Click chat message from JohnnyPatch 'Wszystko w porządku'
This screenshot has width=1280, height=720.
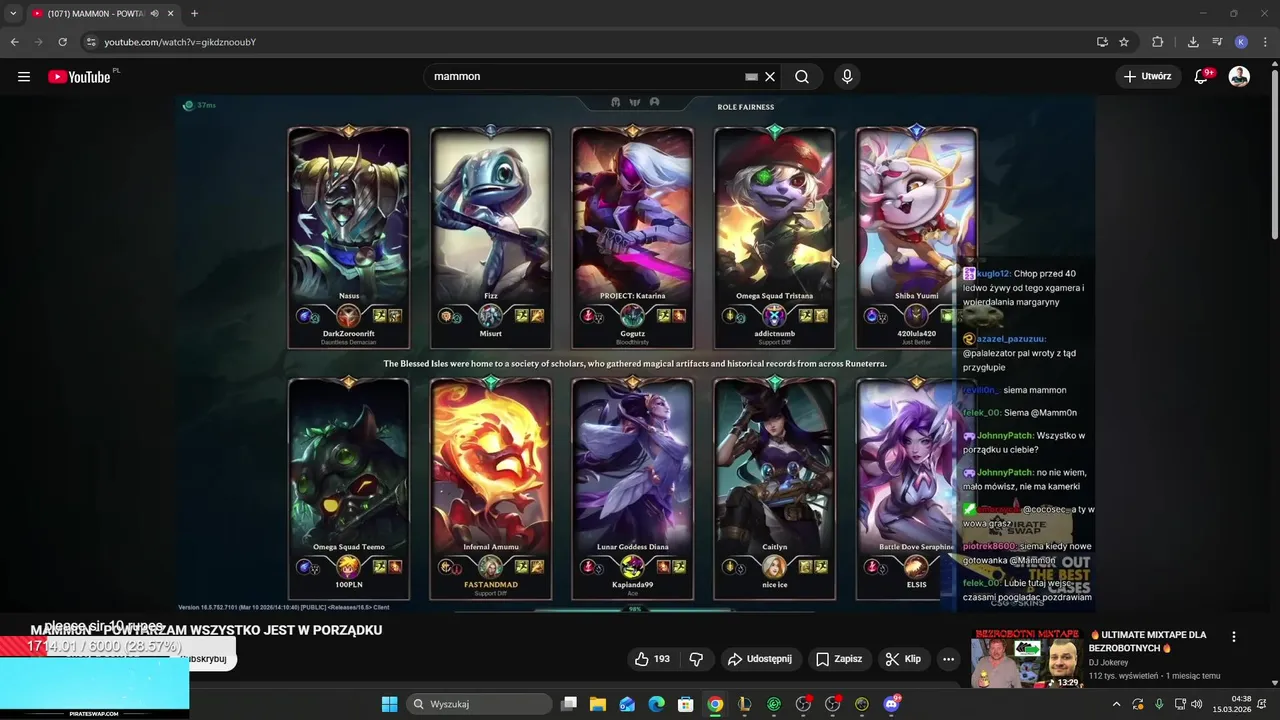[x=1024, y=442]
